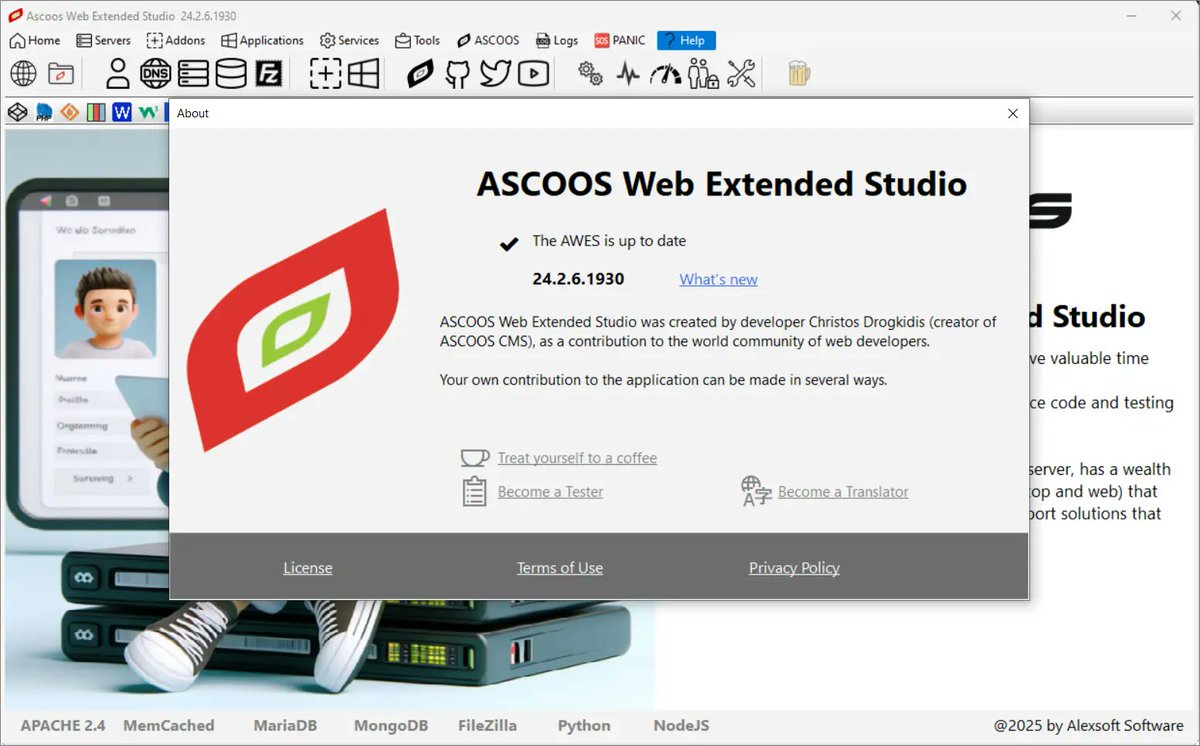Click the blue Help button
The image size is (1200, 746).
(686, 40)
